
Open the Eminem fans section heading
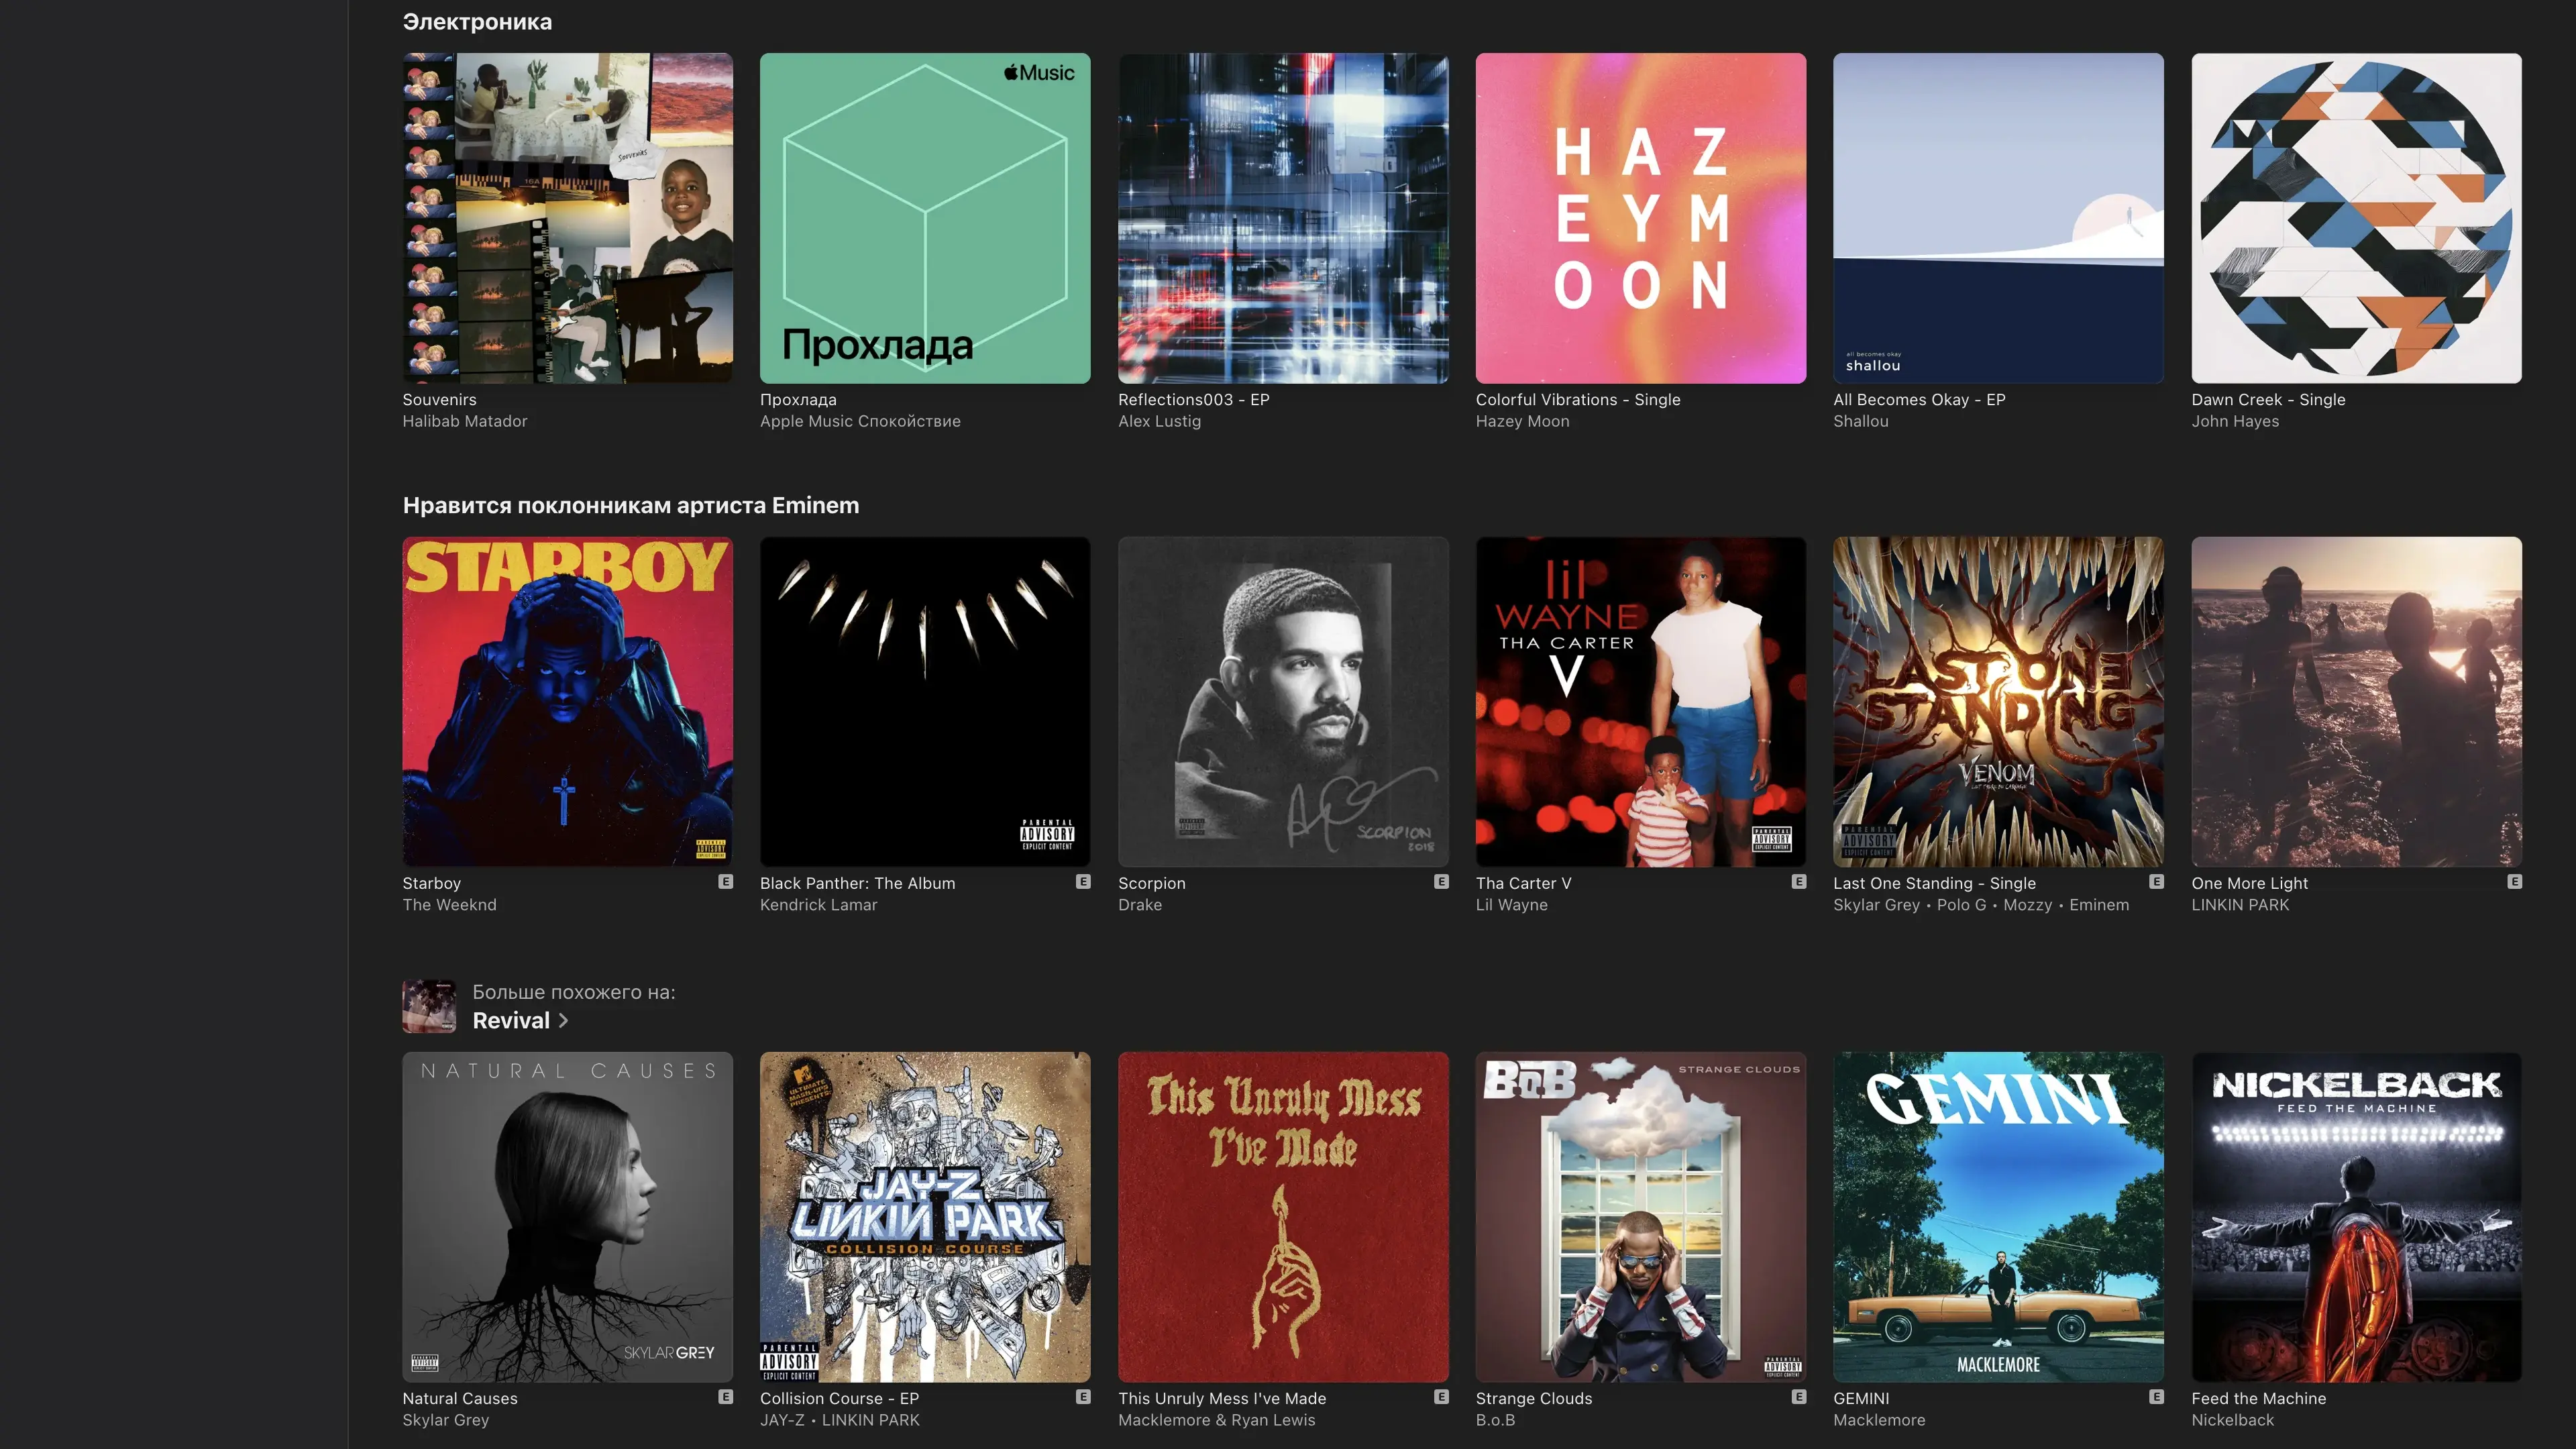(x=630, y=505)
